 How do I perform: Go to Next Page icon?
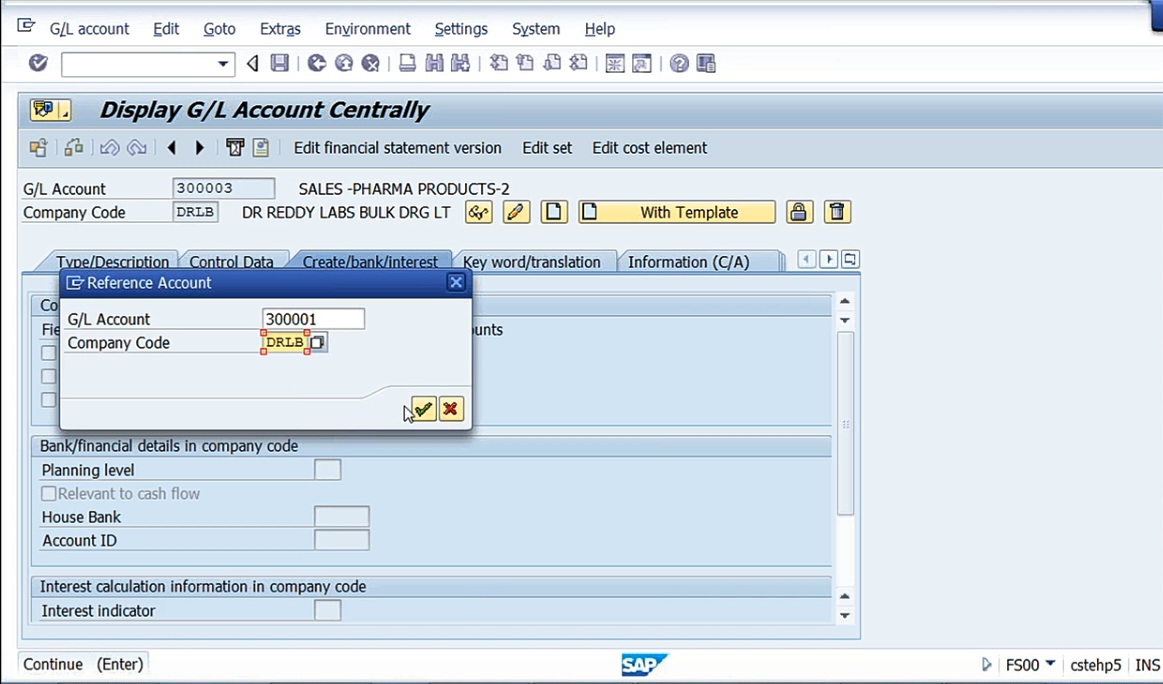pyautogui.click(x=552, y=63)
